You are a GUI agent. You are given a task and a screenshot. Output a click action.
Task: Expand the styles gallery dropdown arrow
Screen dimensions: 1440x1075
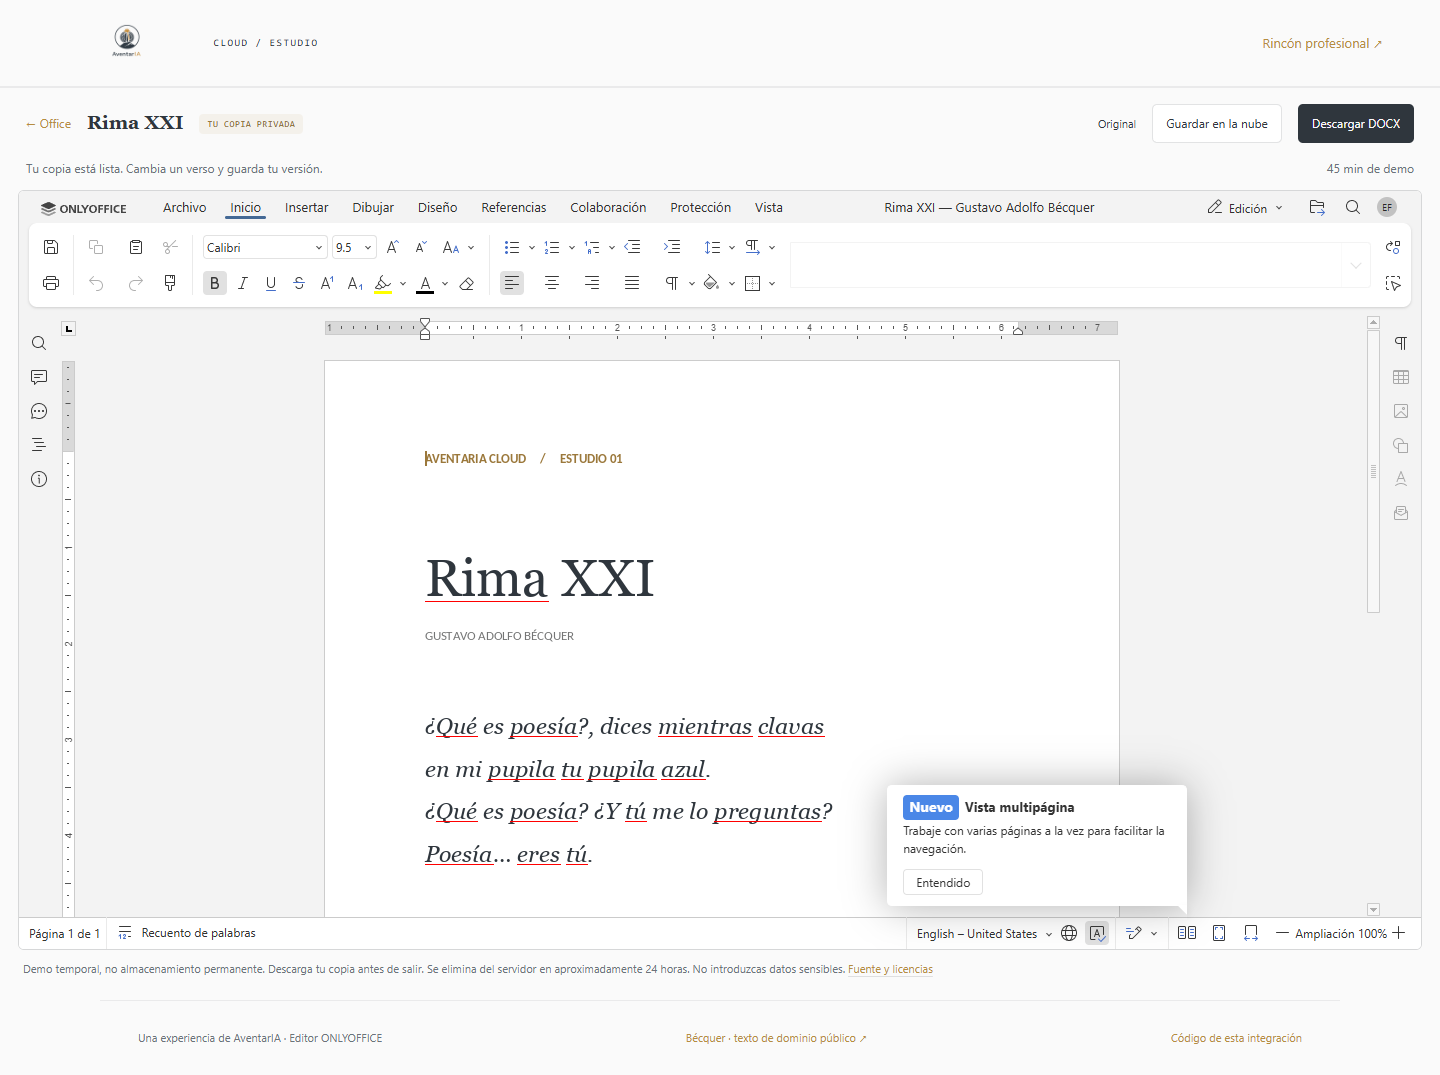point(1356,265)
